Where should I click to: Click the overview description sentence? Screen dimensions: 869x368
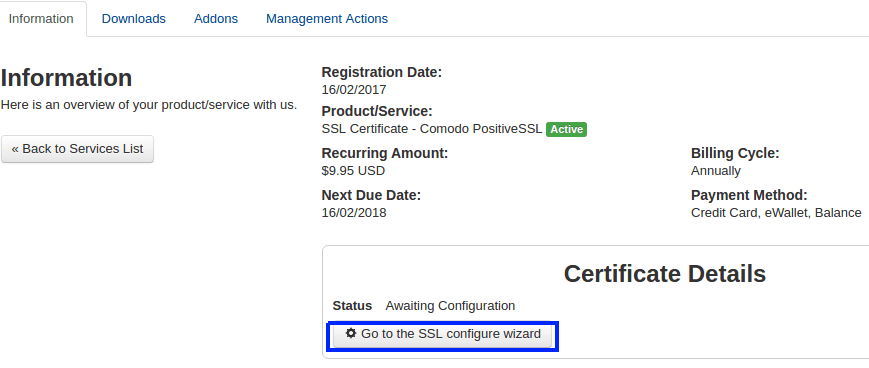pyautogui.click(x=149, y=105)
